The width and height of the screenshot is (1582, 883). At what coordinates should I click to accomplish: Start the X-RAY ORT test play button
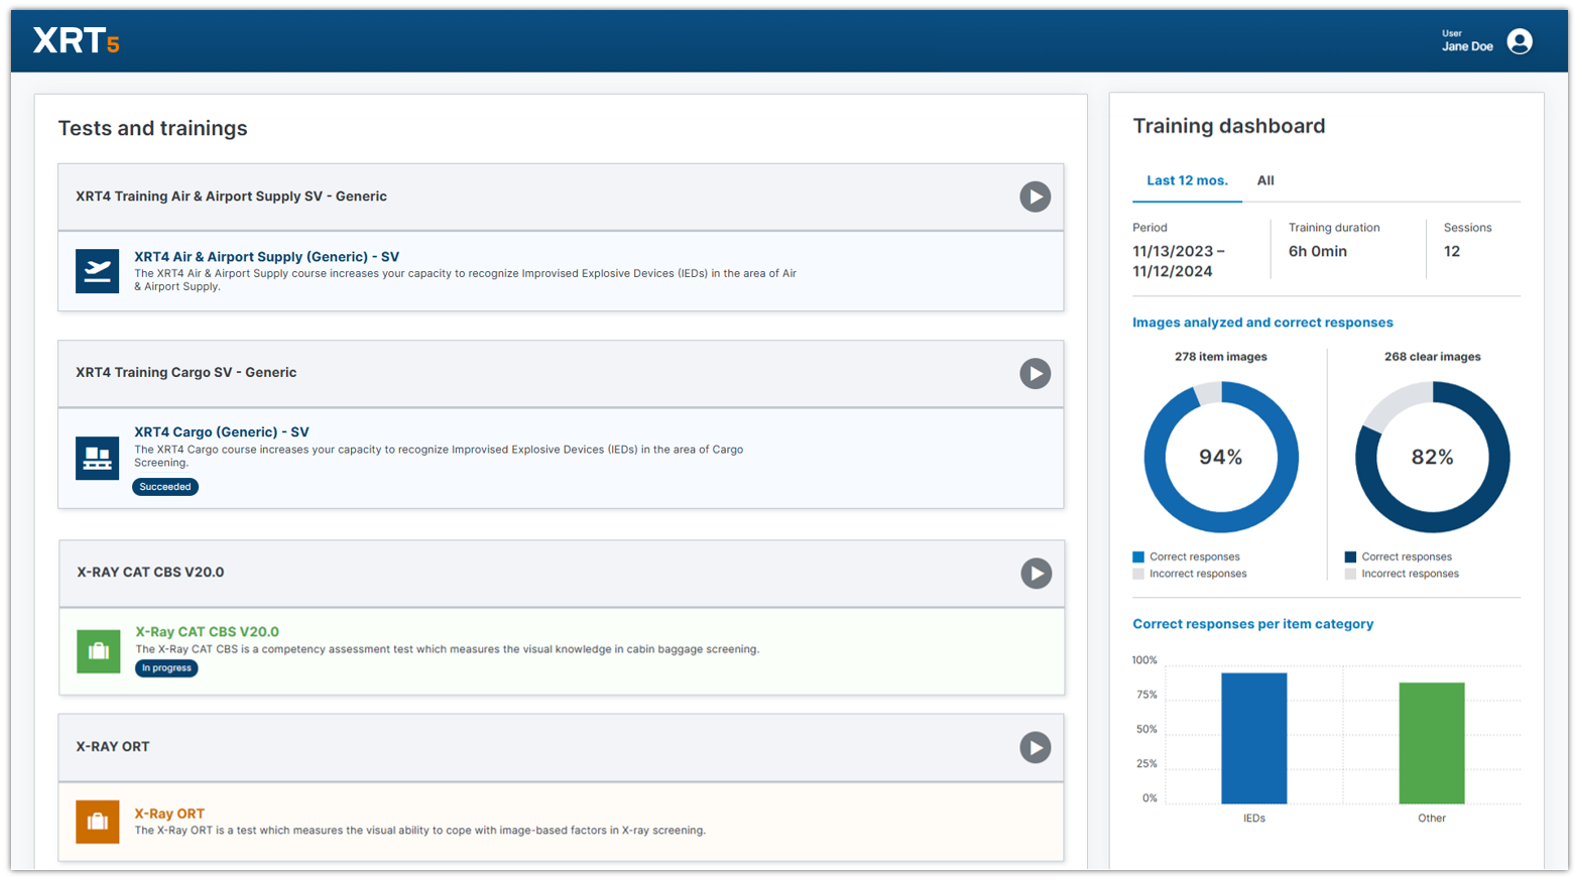[x=1034, y=748]
